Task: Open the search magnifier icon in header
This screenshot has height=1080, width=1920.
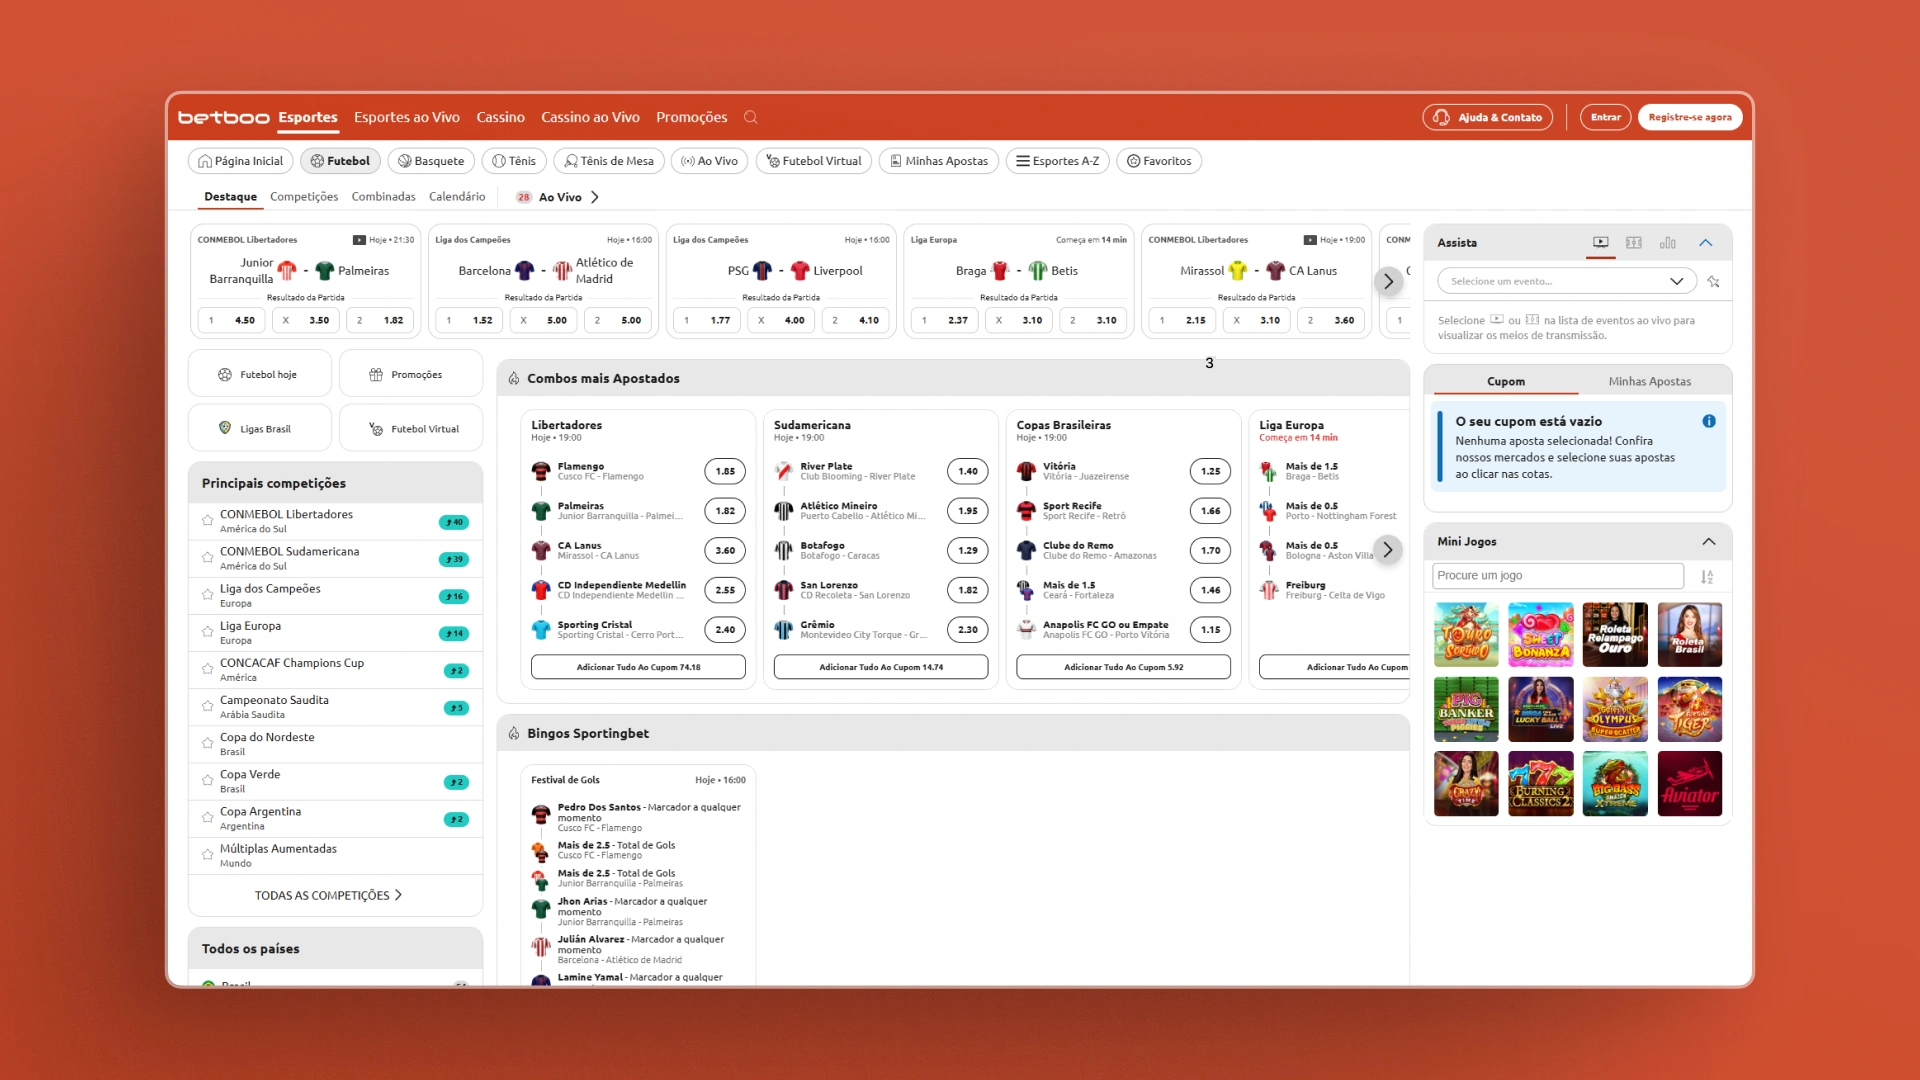Action: tap(750, 117)
